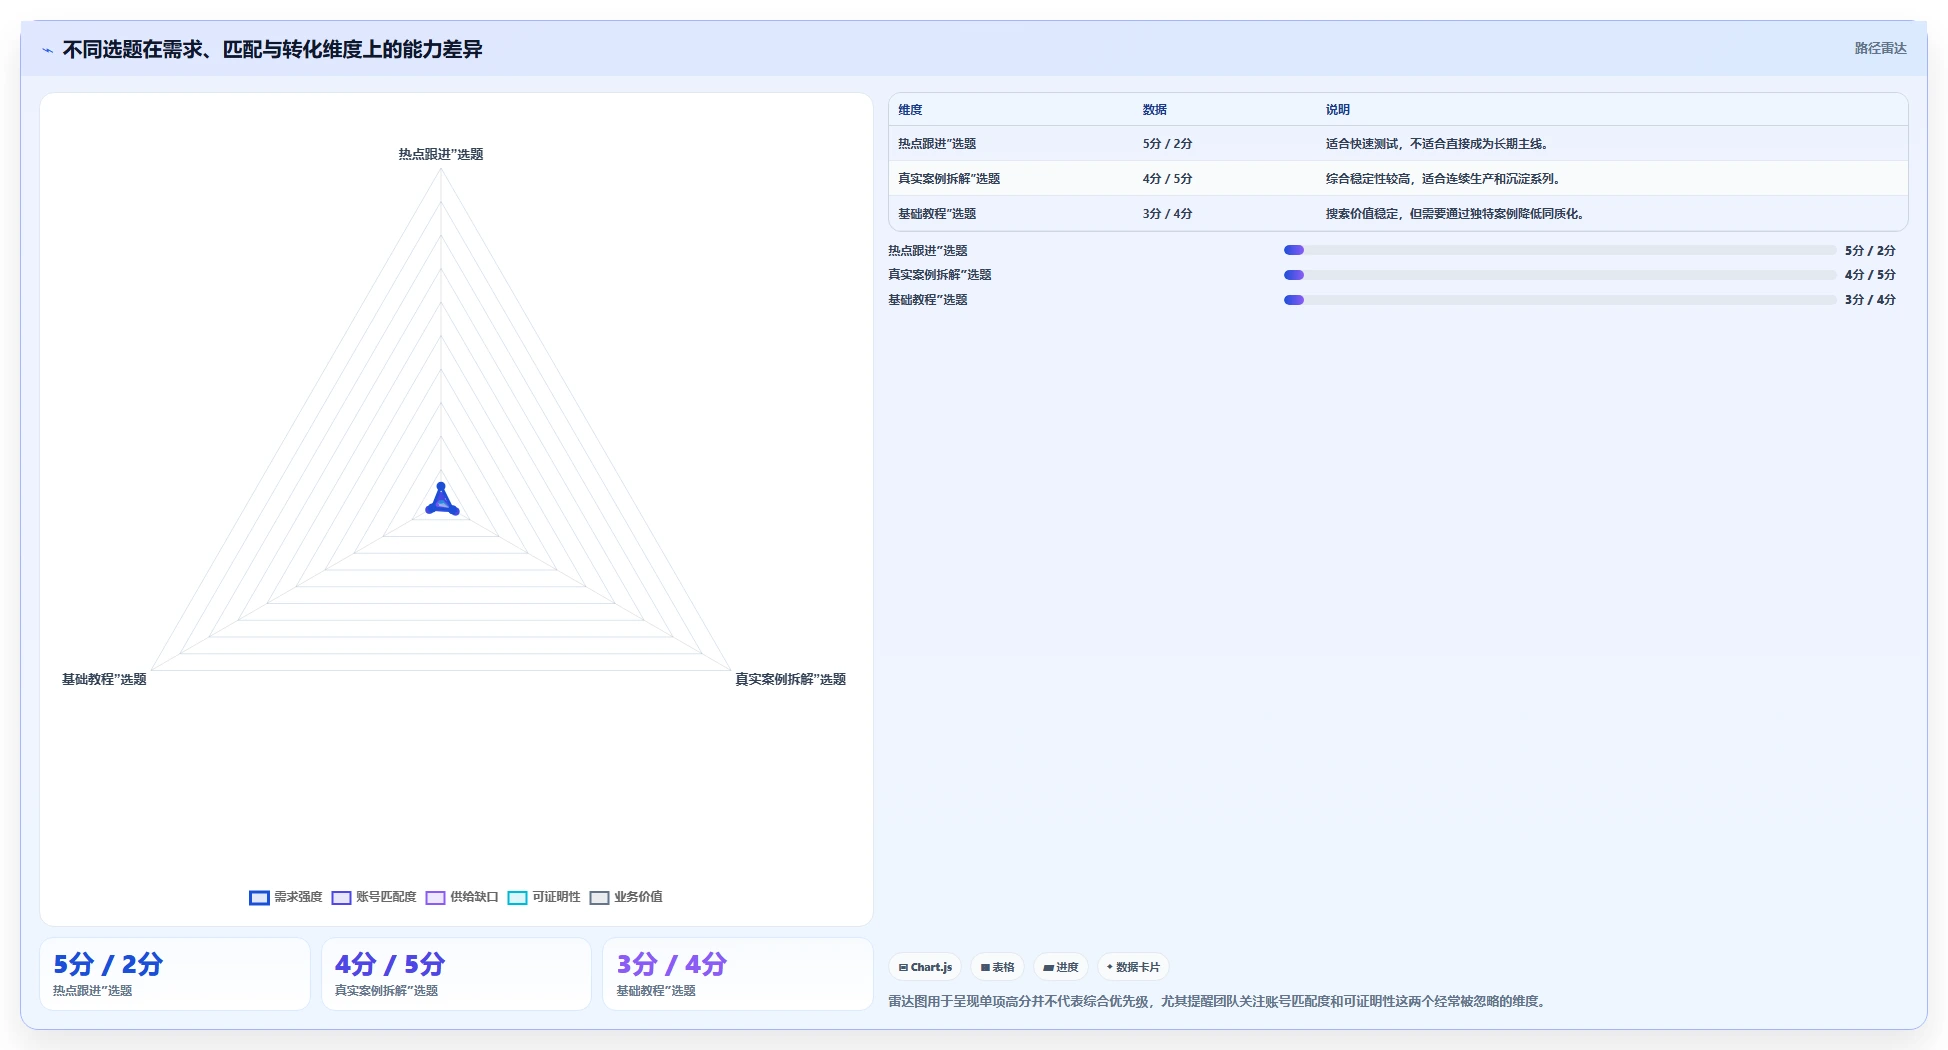Open the 3分 / 4分 基础教程 data card
1948x1050 pixels.
coord(738,974)
